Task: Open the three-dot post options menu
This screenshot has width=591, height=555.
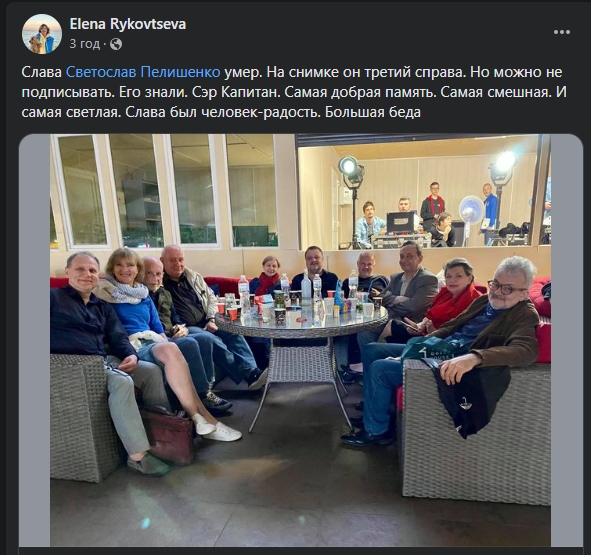Action: 562,32
